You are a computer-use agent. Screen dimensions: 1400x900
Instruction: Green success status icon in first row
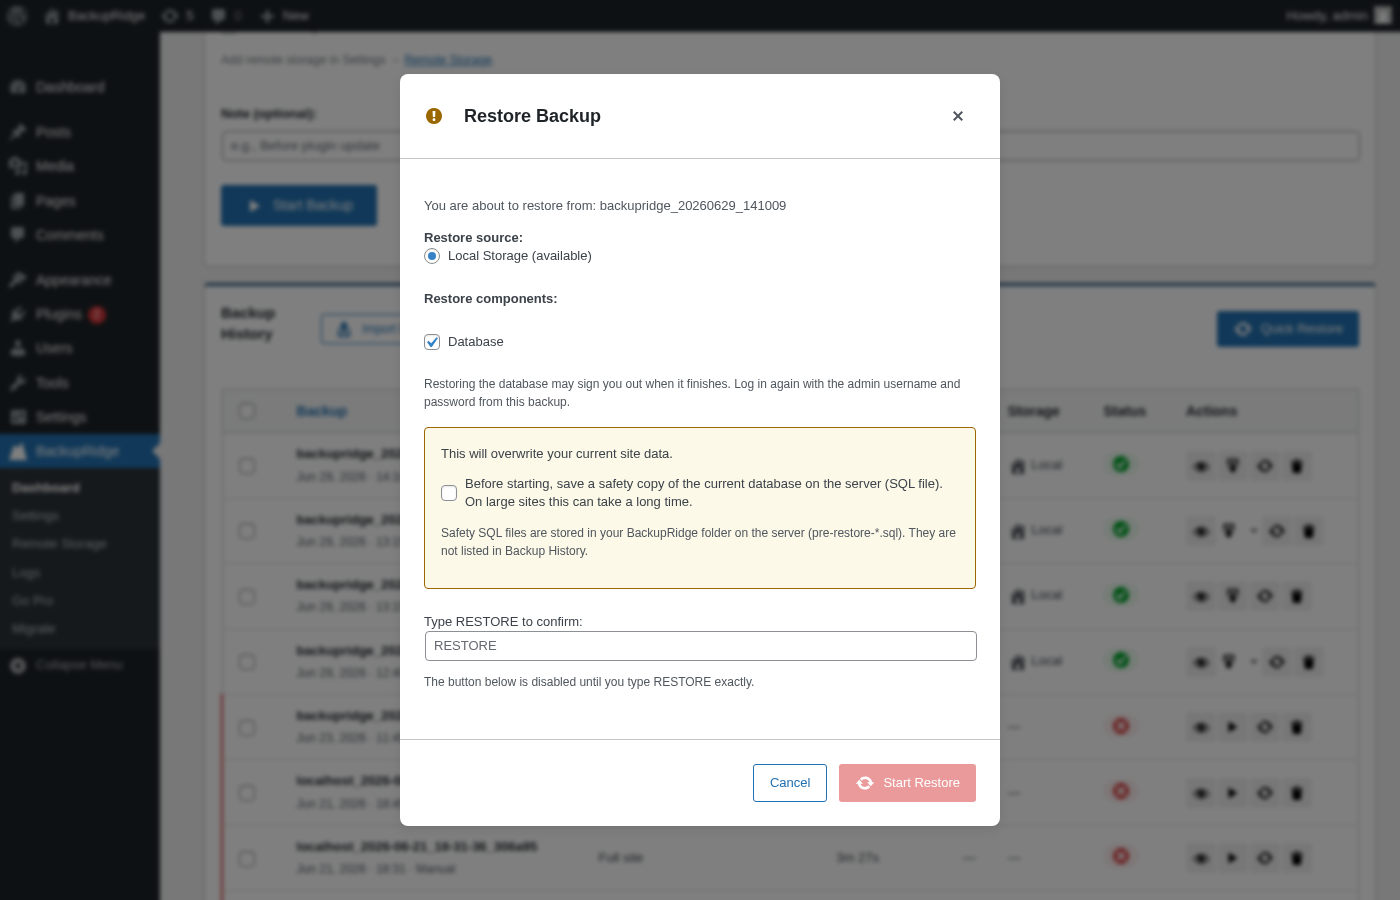point(1121,464)
